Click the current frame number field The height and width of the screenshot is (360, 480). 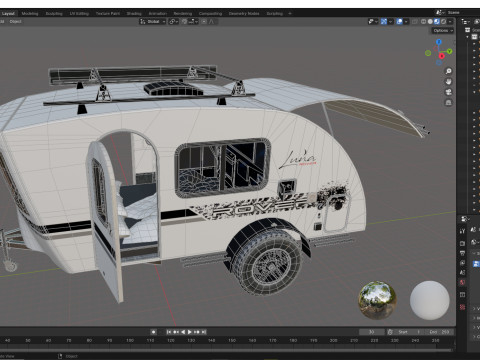pyautogui.click(x=372, y=332)
